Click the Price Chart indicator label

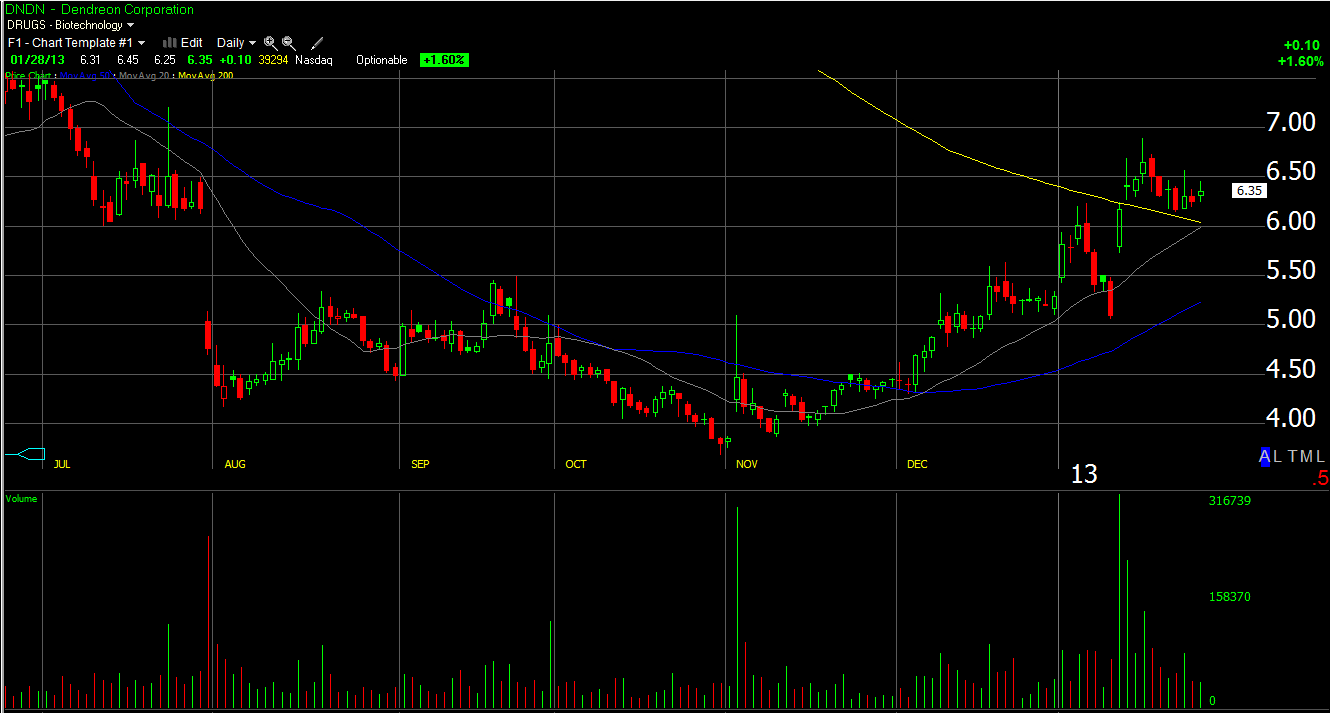(29, 75)
